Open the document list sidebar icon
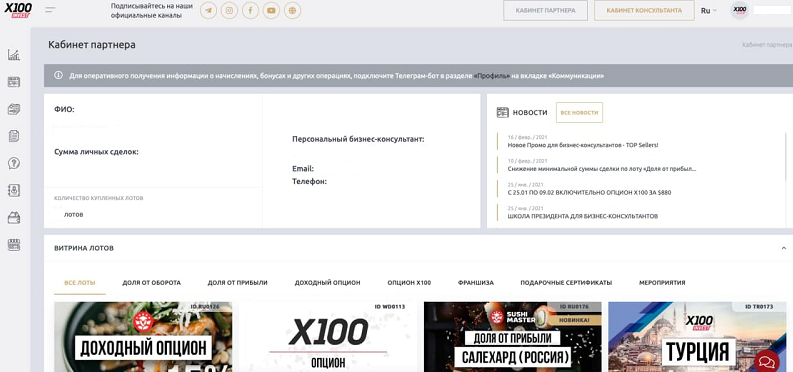 pyautogui.click(x=14, y=135)
